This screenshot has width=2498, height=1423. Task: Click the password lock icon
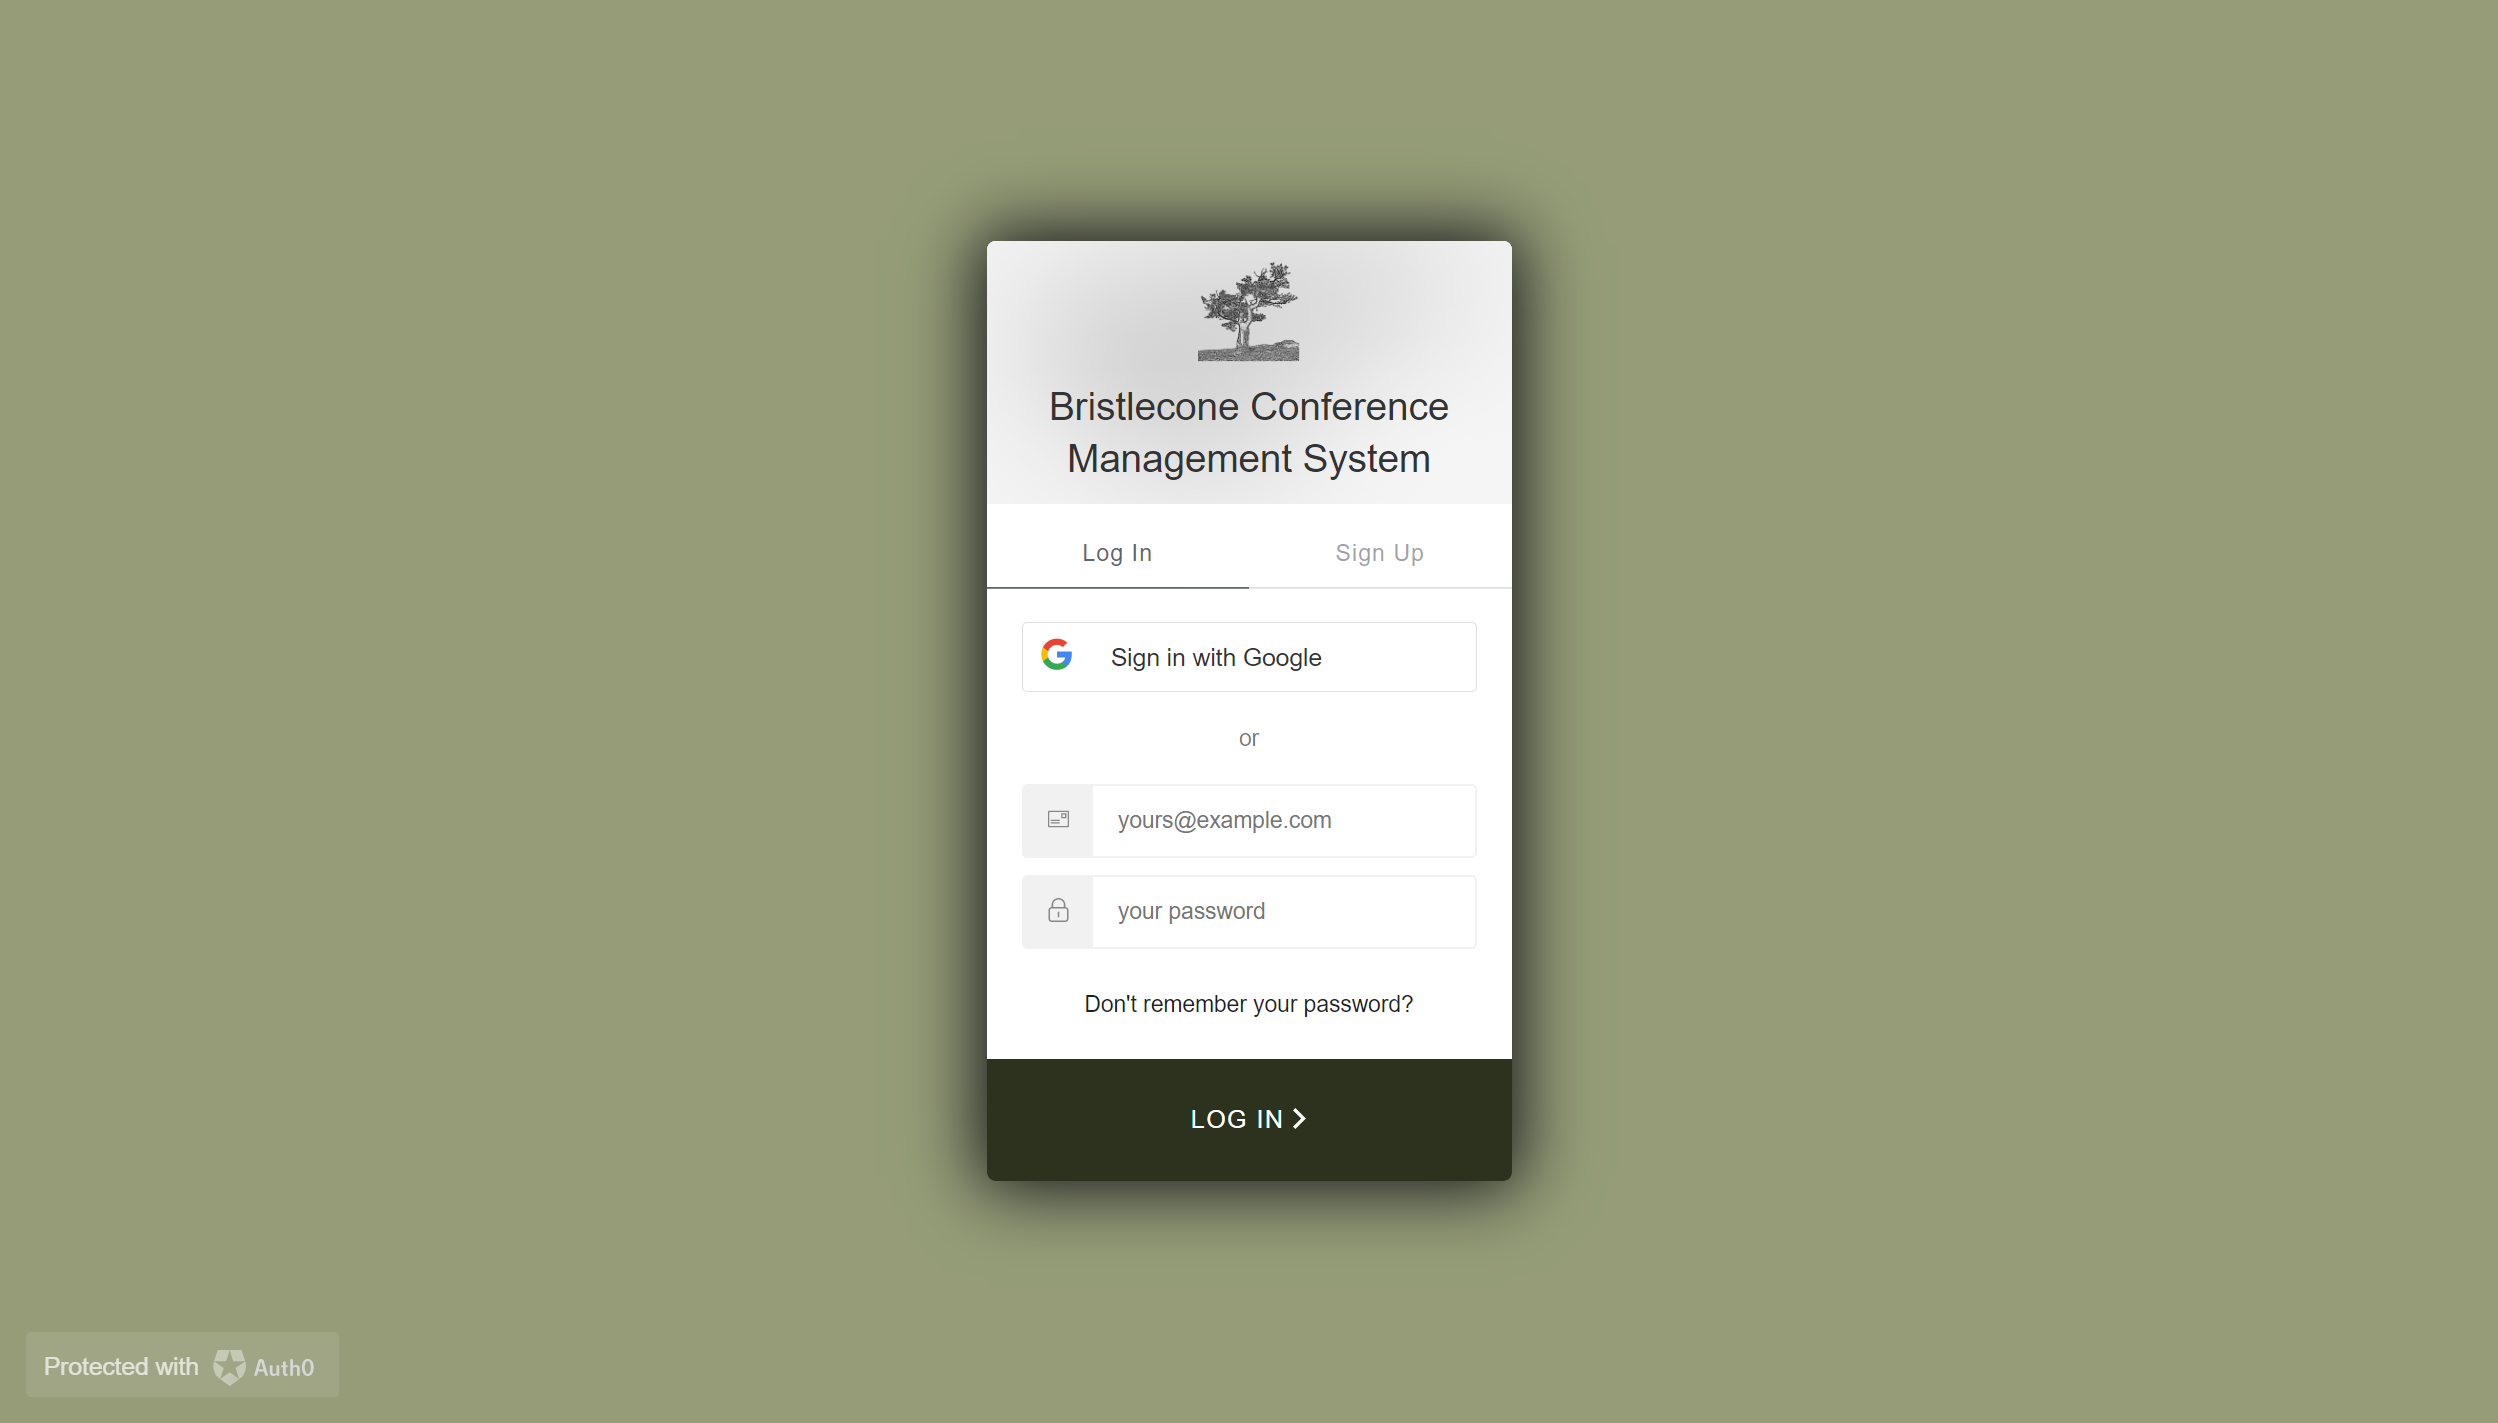[x=1059, y=910]
